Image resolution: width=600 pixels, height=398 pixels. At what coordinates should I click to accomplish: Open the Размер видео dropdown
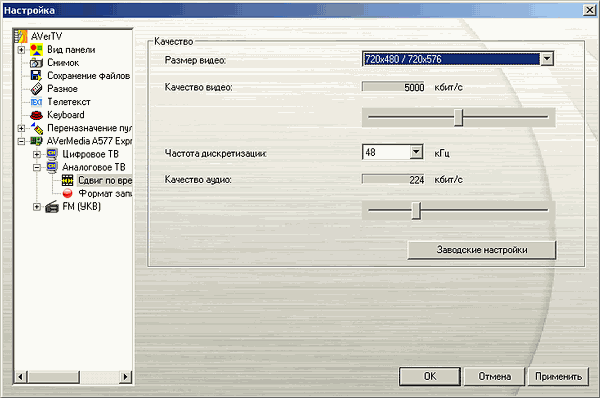(x=547, y=59)
